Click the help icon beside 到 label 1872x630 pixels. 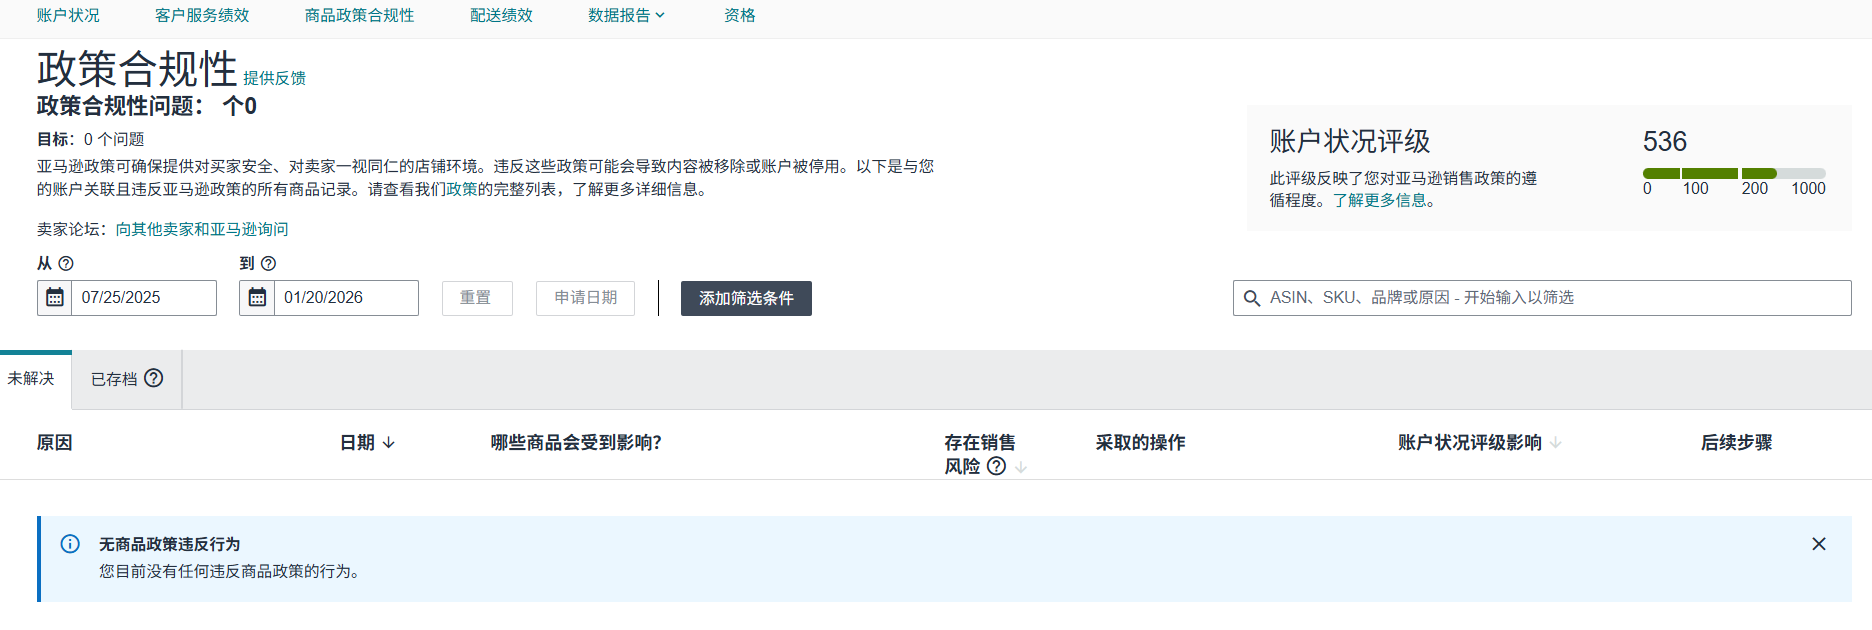pyautogui.click(x=268, y=264)
